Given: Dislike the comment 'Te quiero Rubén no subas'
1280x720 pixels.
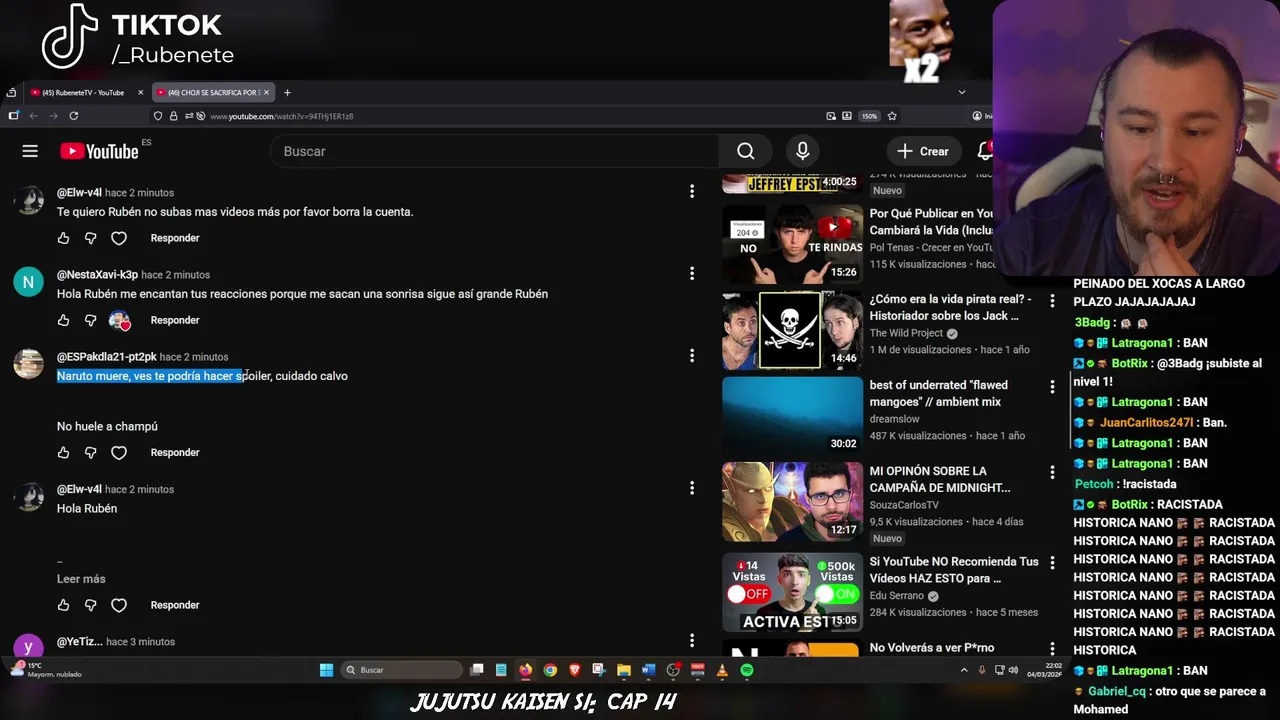Looking at the screenshot, I should coord(91,238).
